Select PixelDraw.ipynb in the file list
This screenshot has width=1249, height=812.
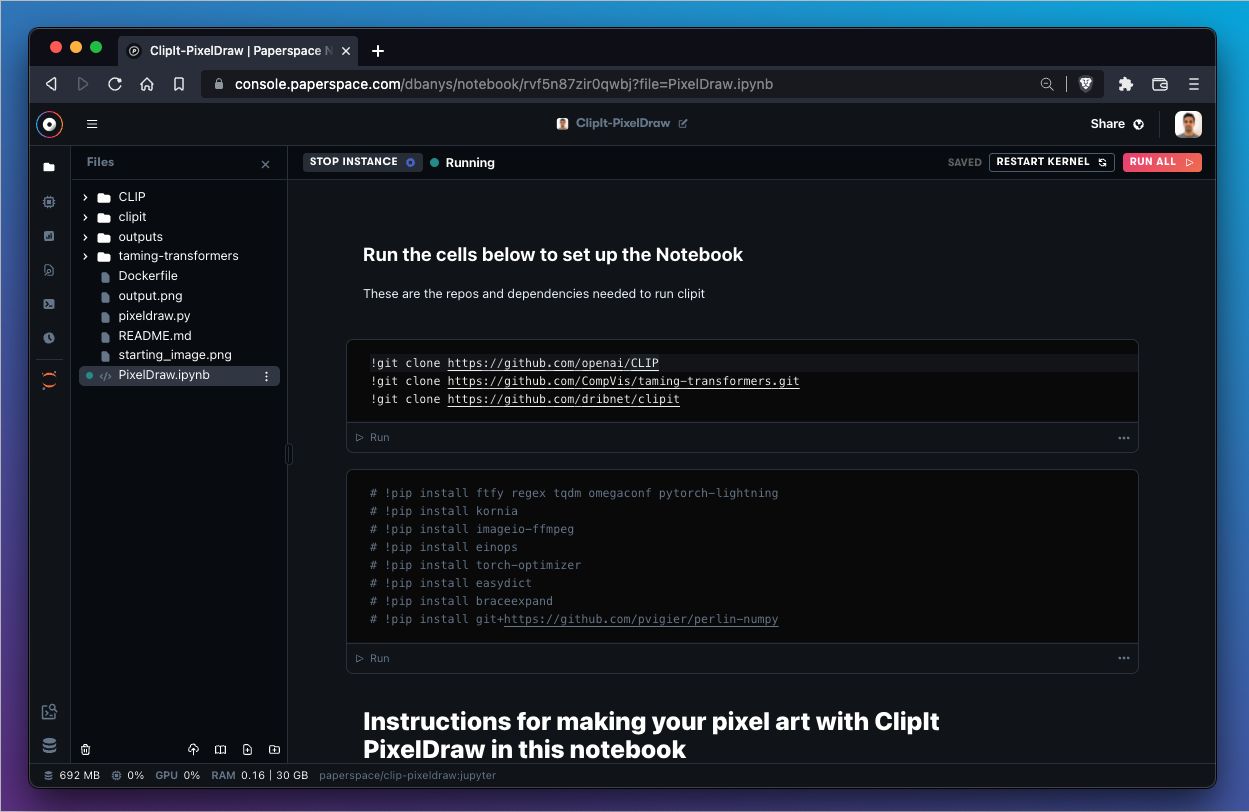coord(180,376)
